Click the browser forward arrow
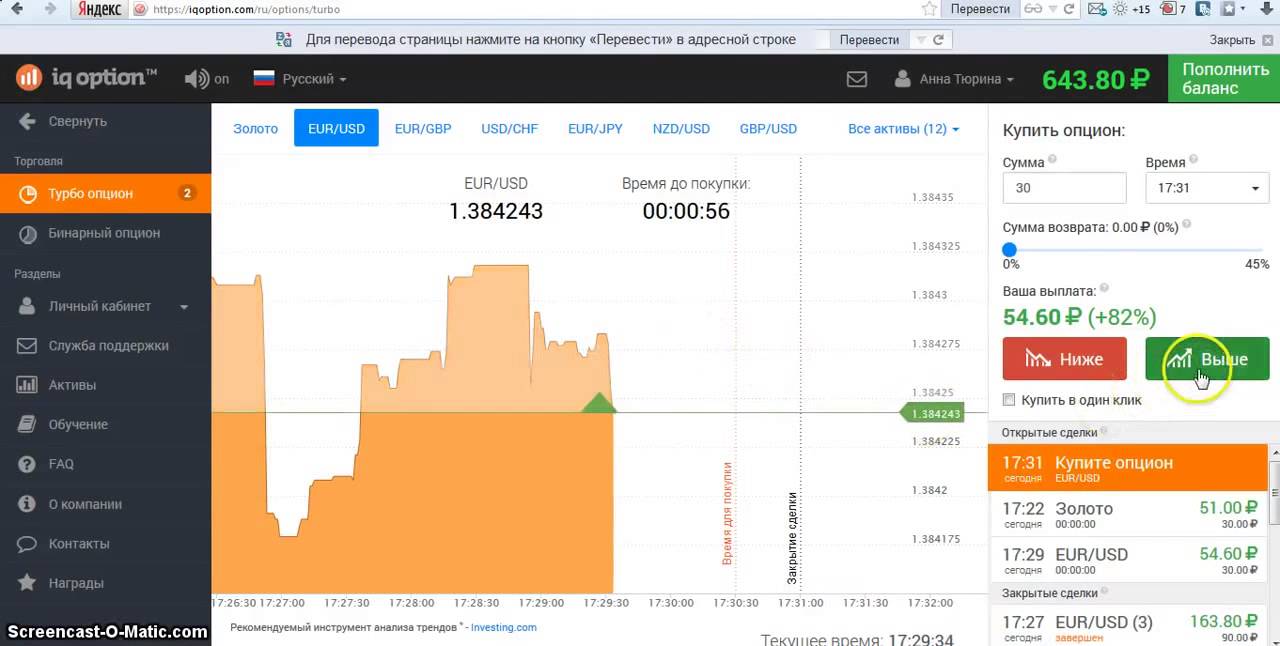The width and height of the screenshot is (1280, 646). (x=48, y=9)
